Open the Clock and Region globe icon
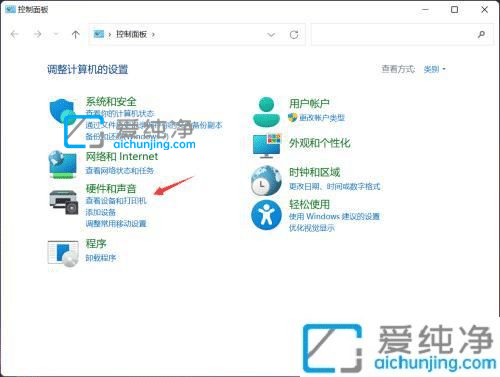 [266, 180]
